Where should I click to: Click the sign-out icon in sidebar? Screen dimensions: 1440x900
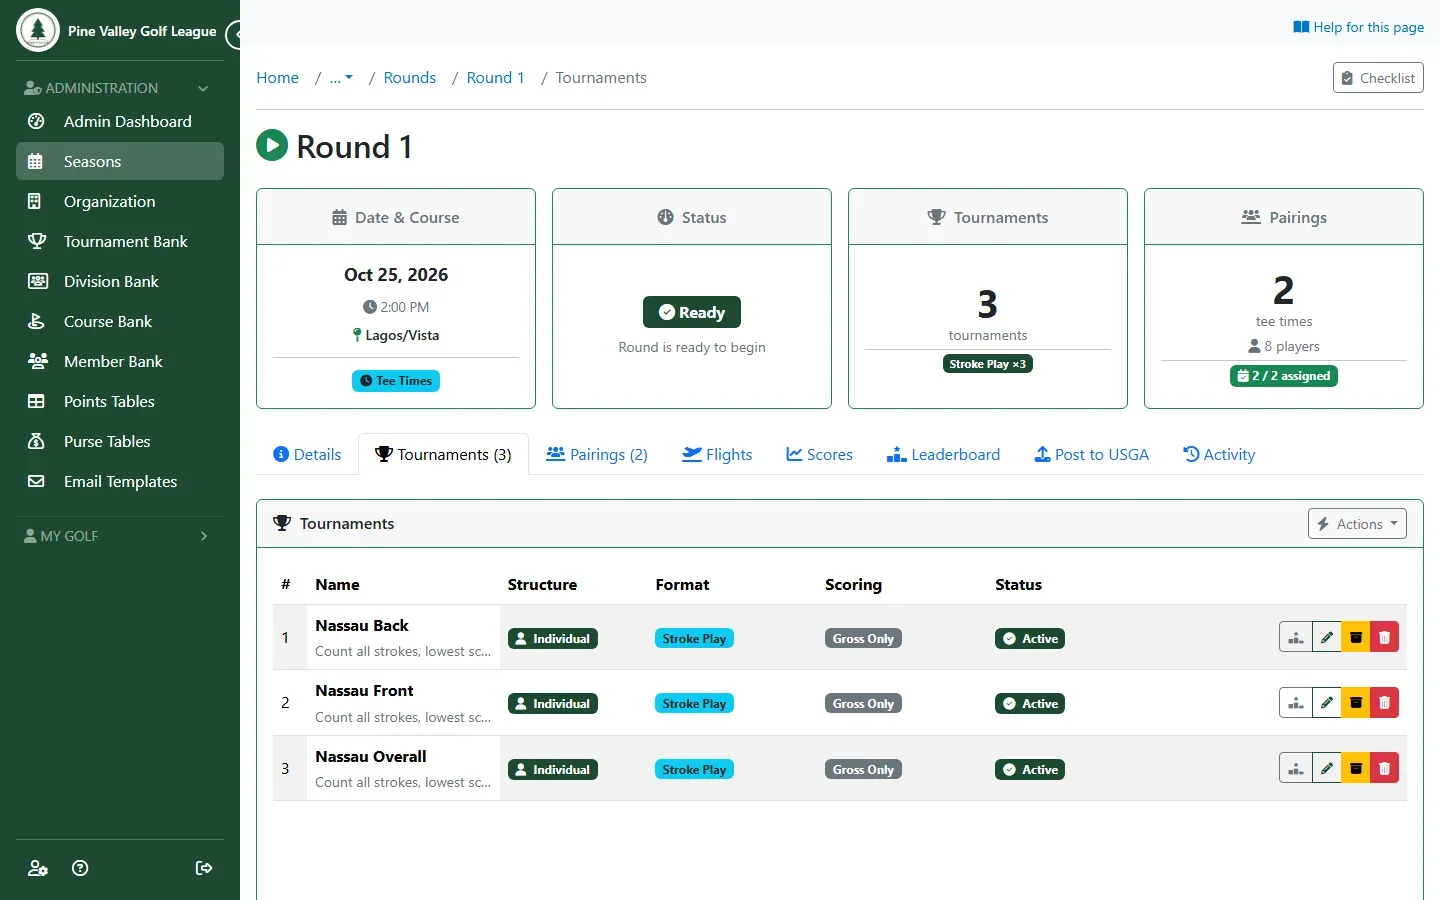click(x=204, y=868)
